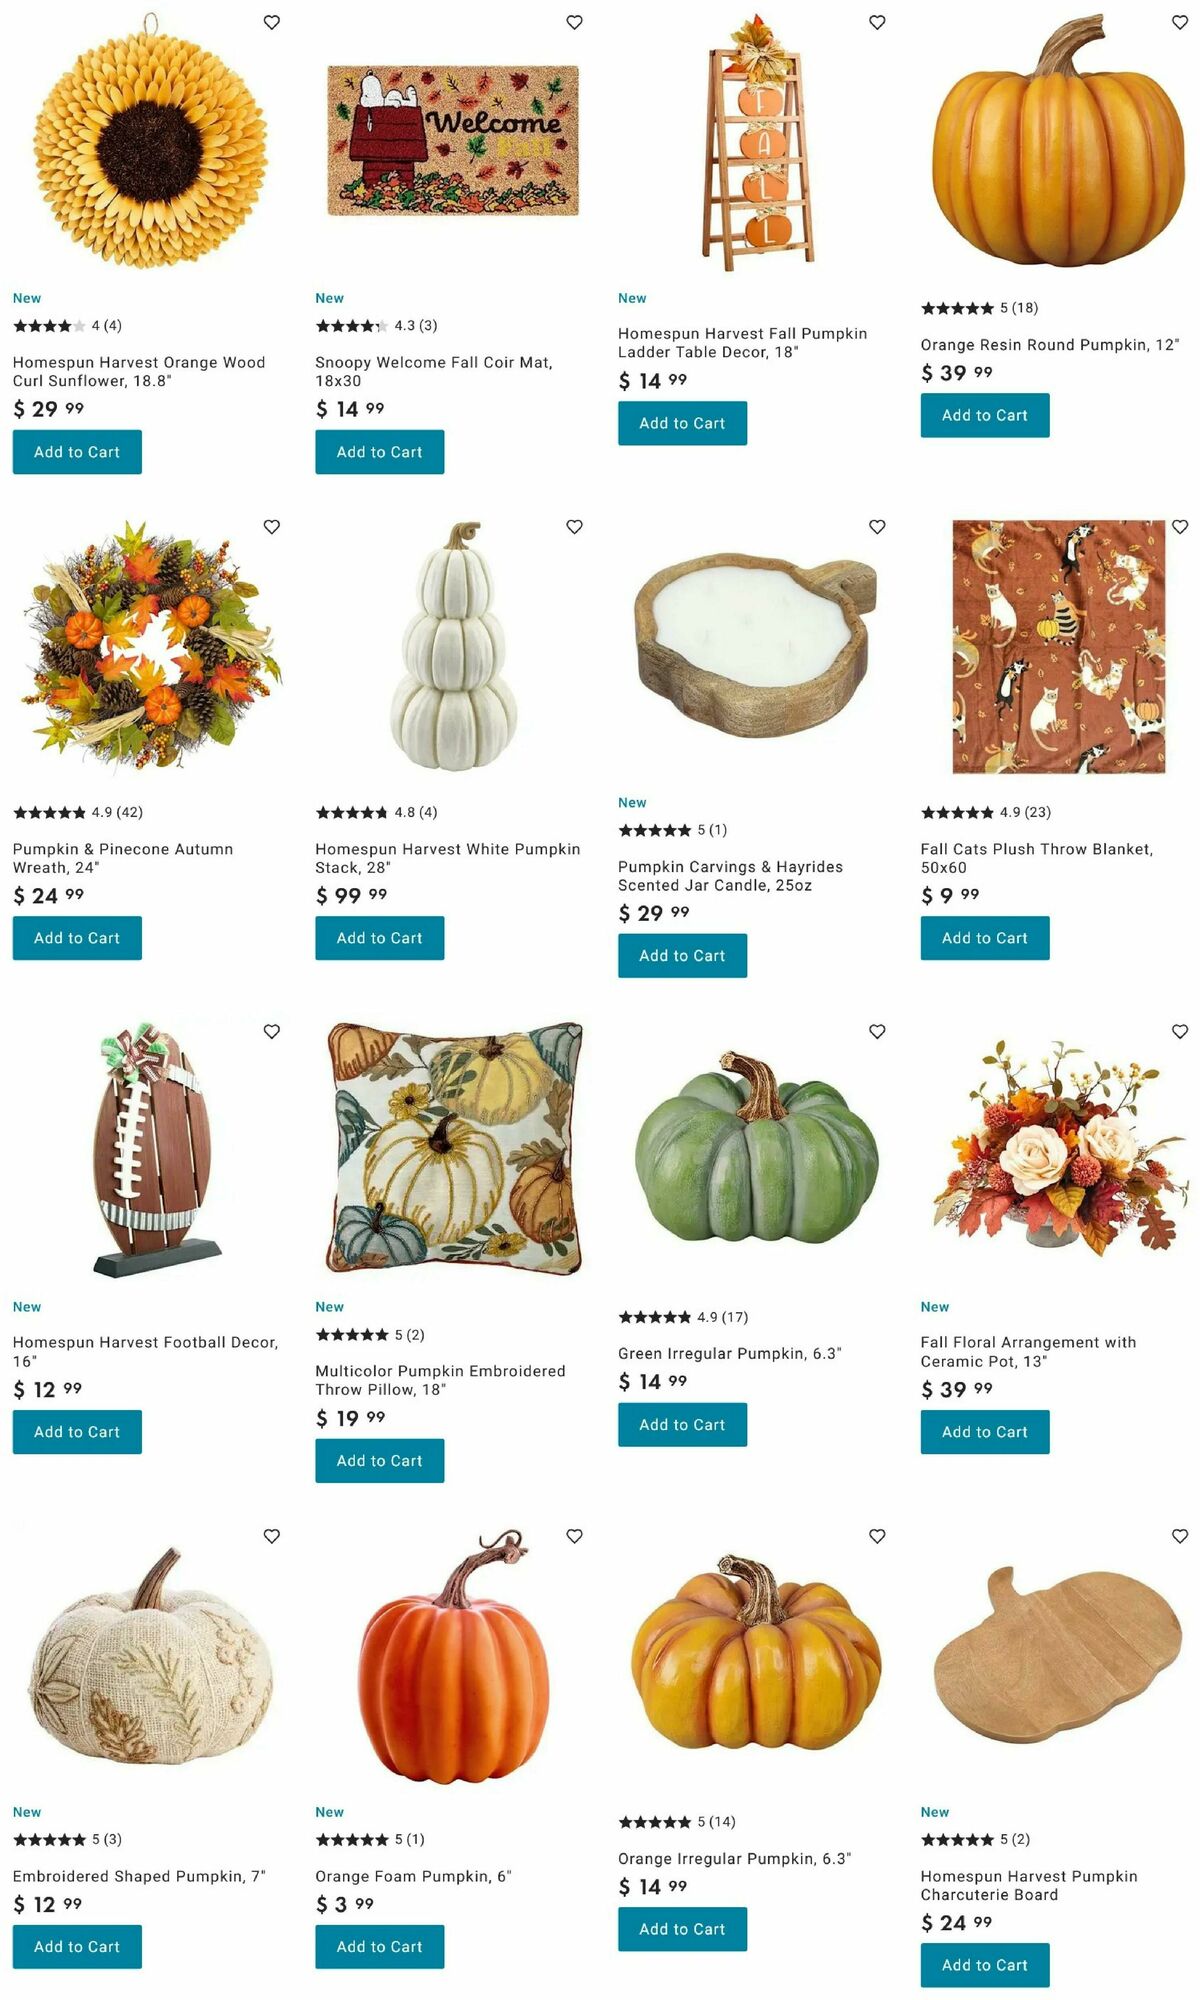
Task: Click heart icon on Snoopy Welcome Fall Coir Mat
Action: tap(574, 22)
